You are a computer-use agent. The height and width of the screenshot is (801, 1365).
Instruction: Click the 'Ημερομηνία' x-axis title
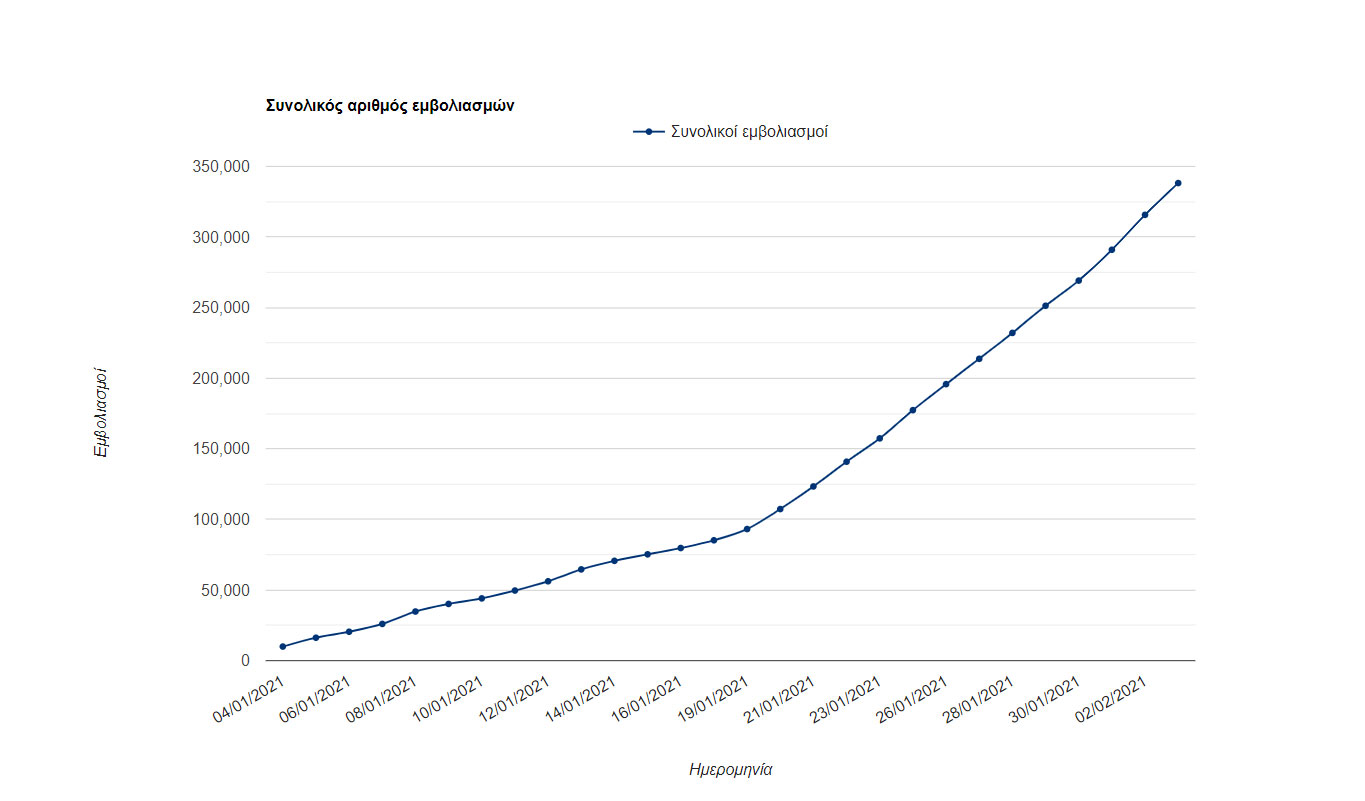tap(731, 769)
